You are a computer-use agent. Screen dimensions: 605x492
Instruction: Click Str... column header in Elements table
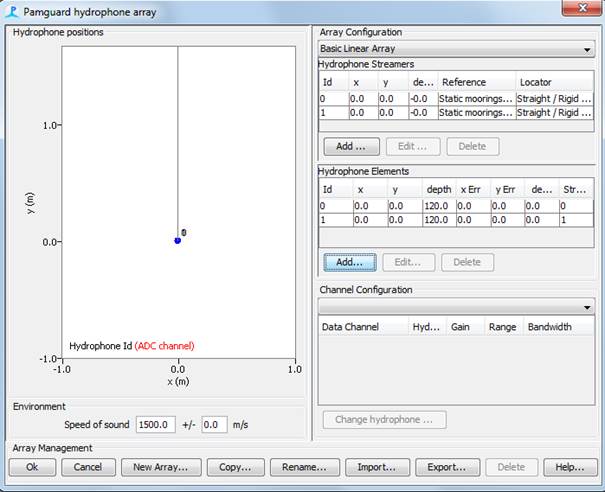pyautogui.click(x=576, y=189)
